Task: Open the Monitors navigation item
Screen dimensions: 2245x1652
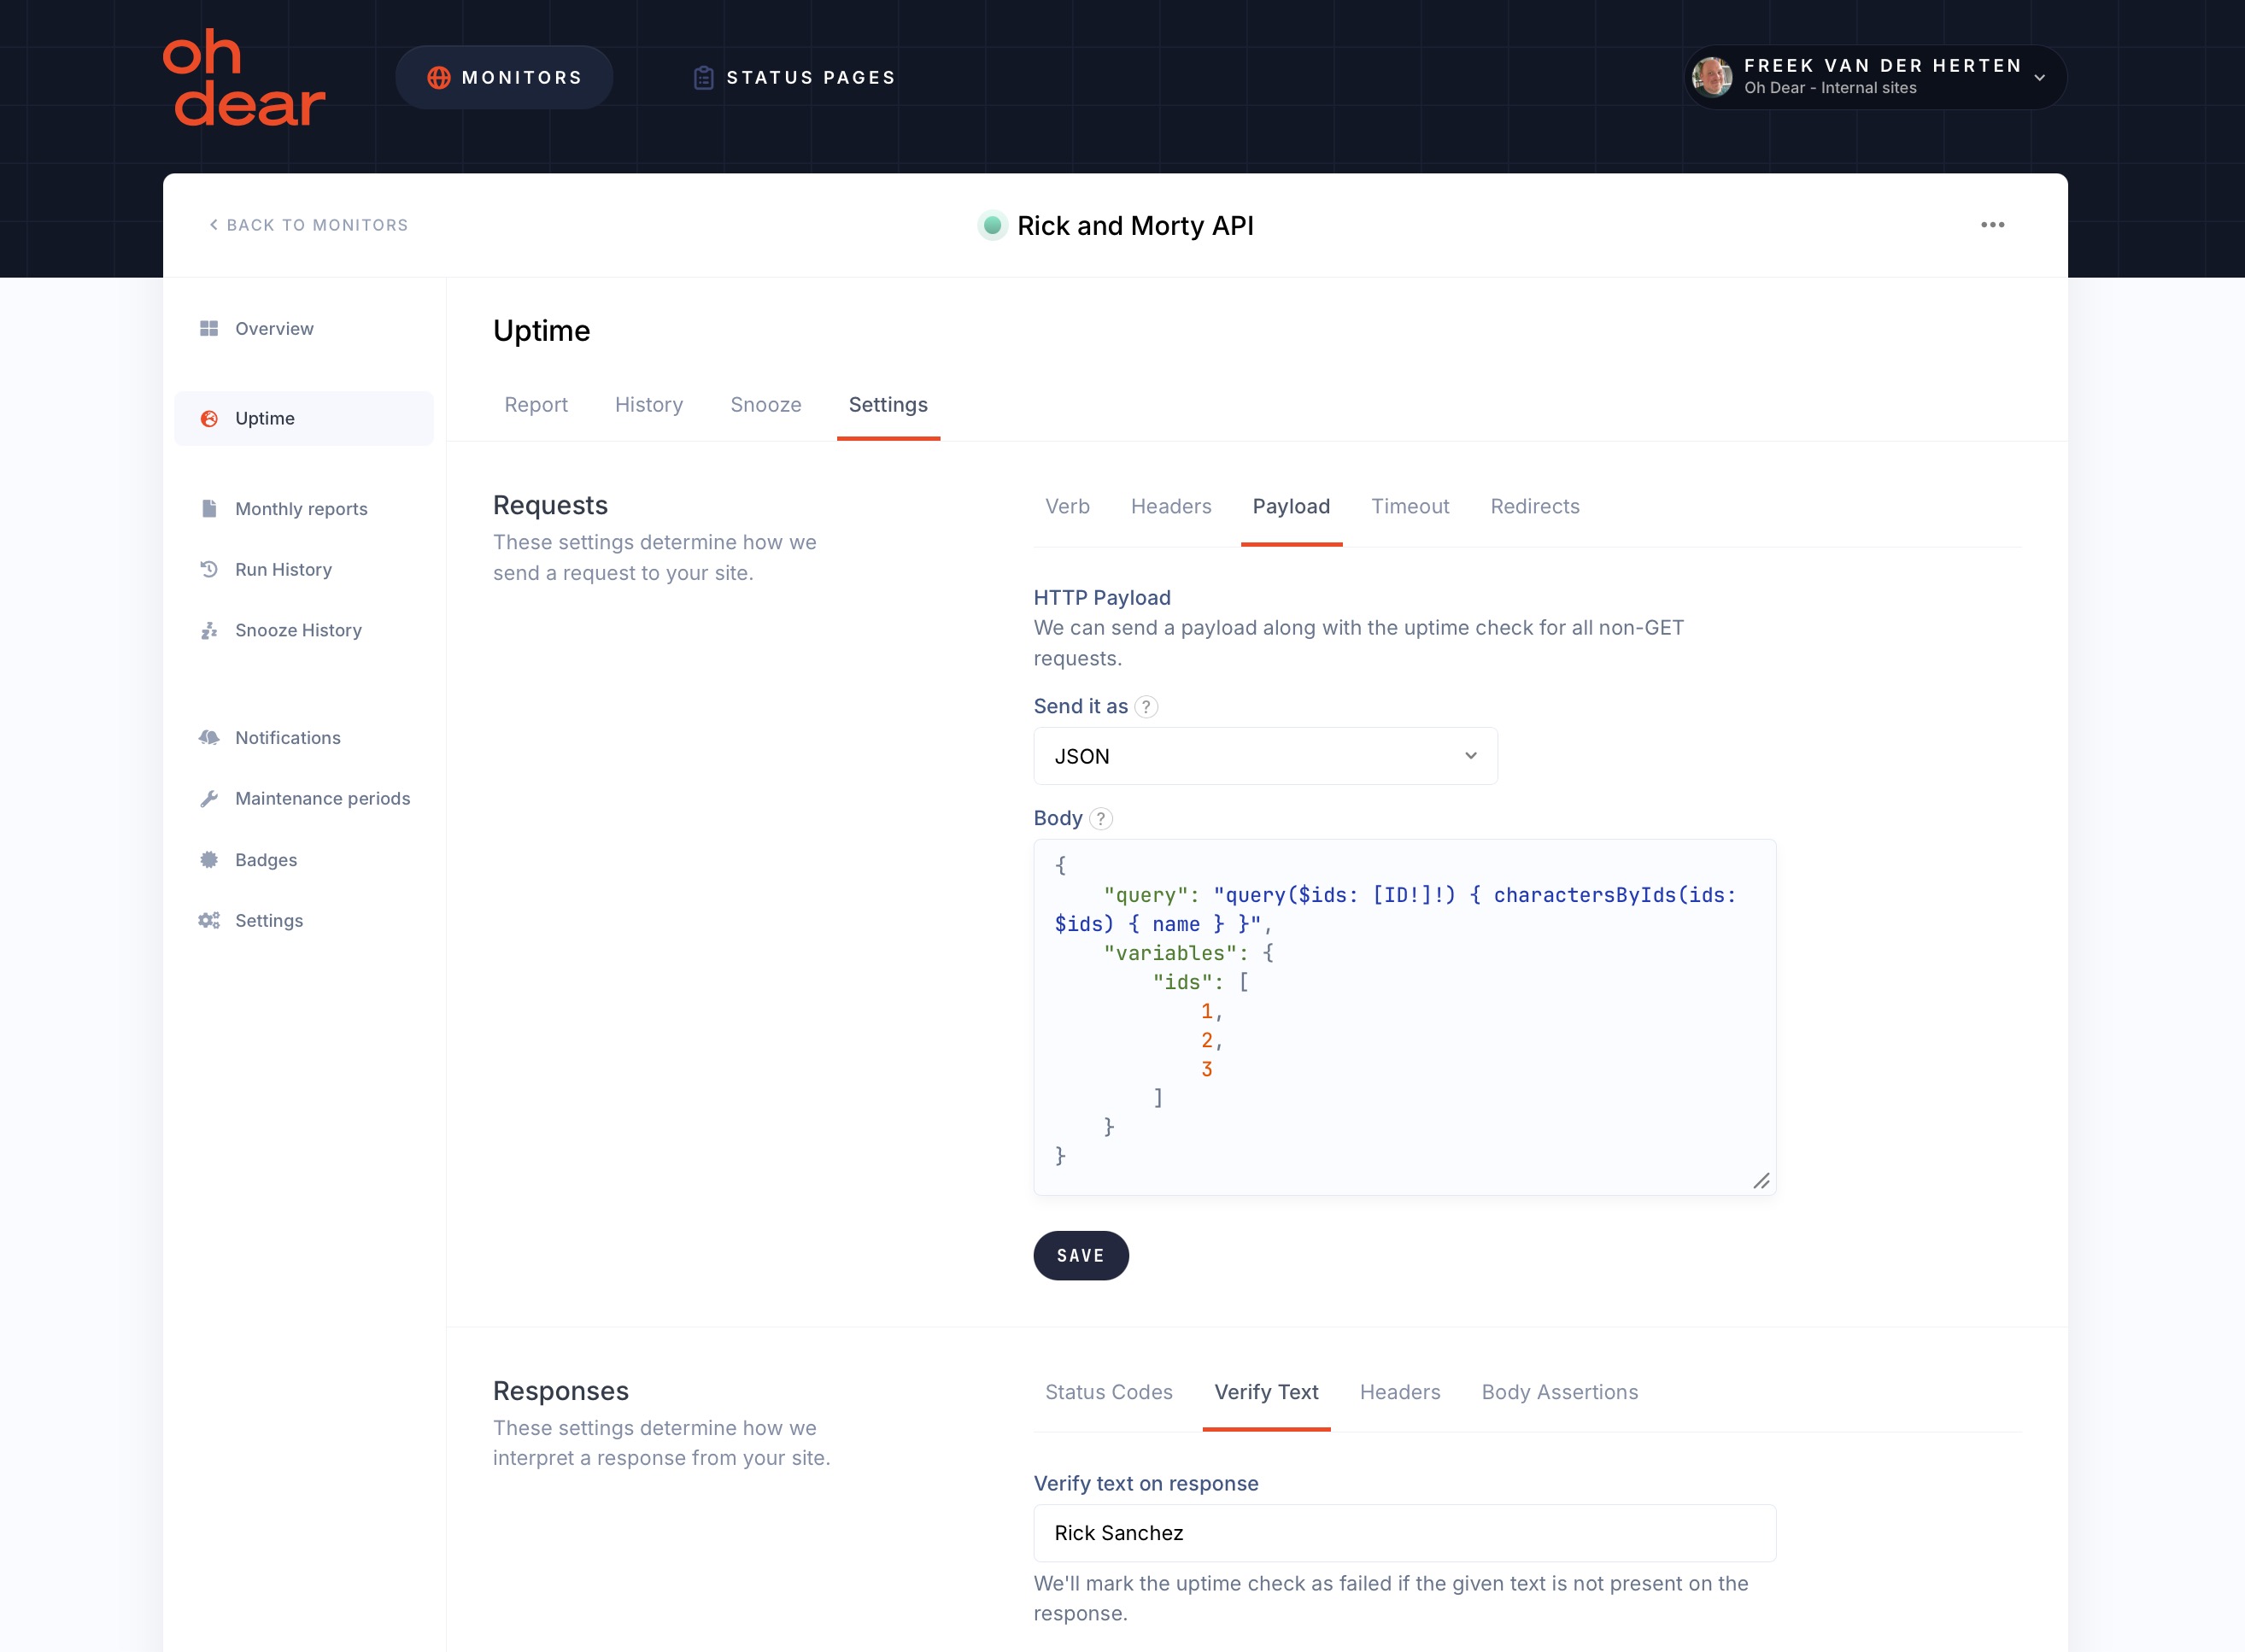Action: 504,78
